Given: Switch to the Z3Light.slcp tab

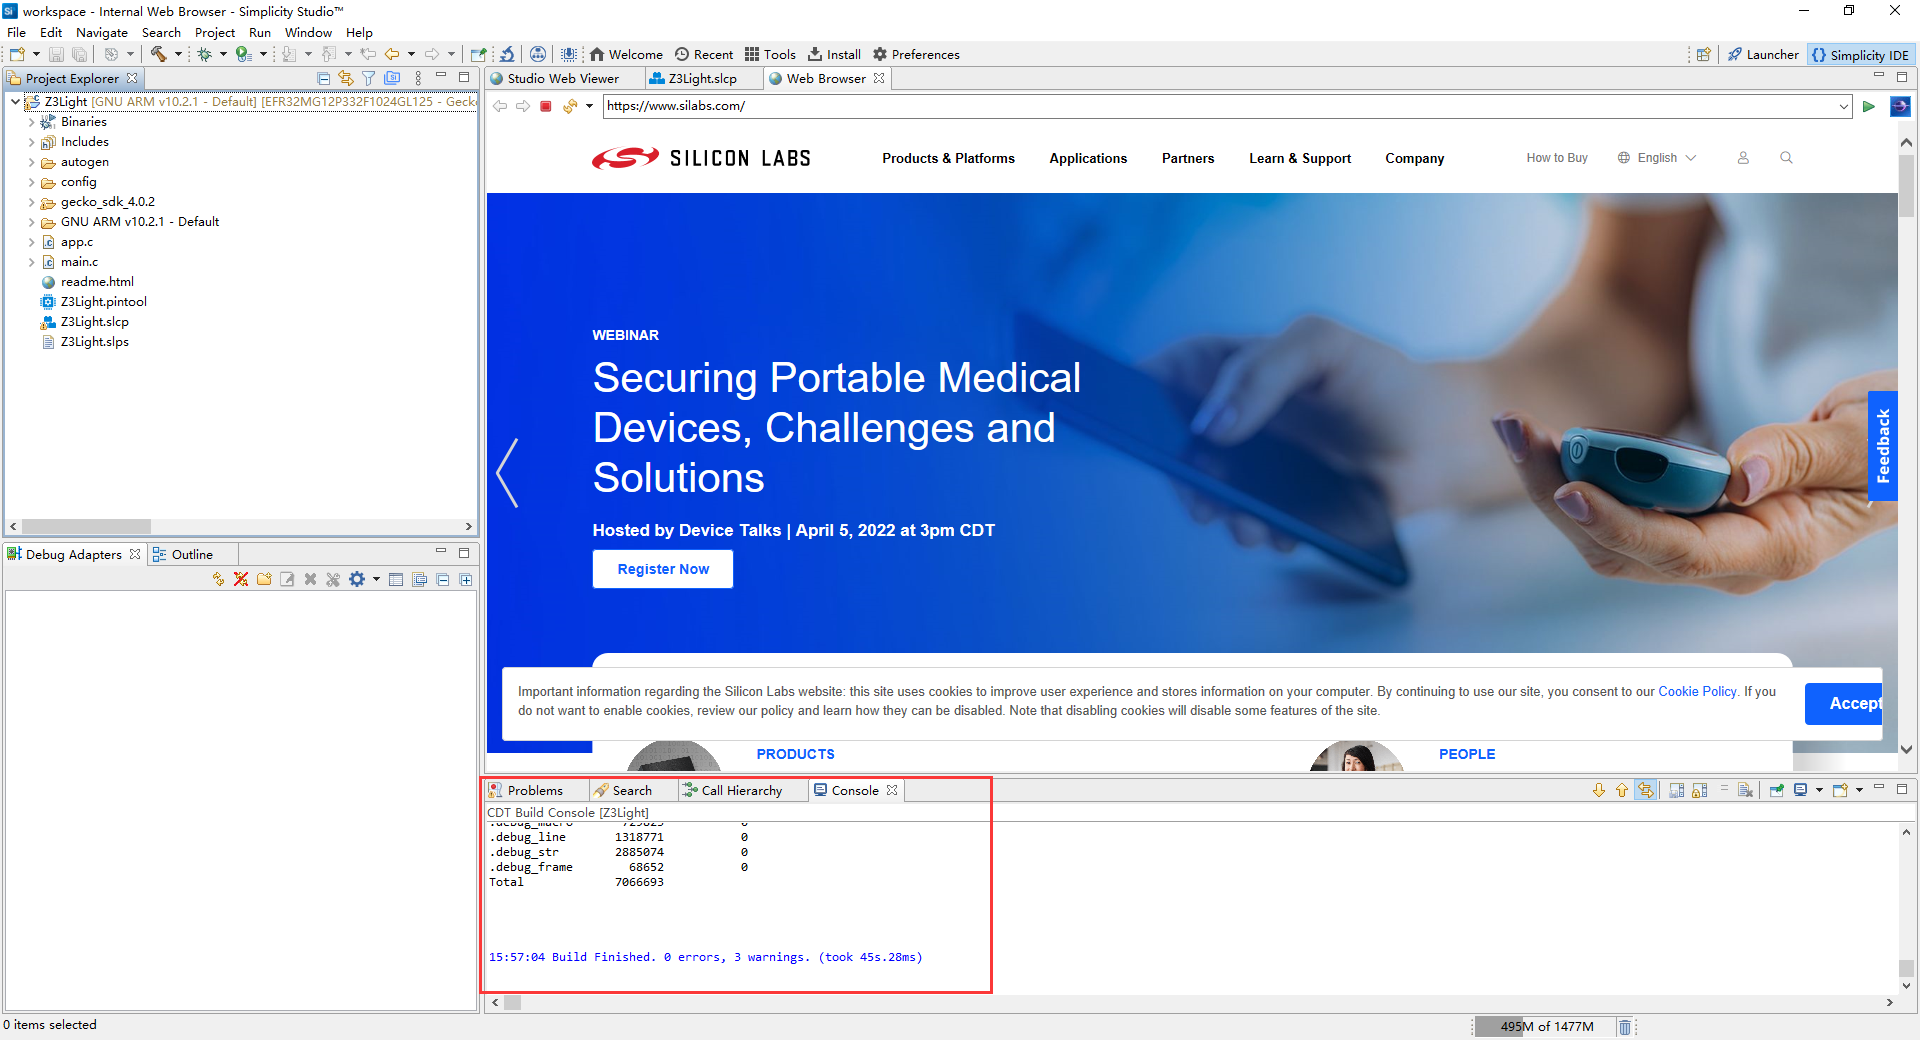Looking at the screenshot, I should [703, 78].
